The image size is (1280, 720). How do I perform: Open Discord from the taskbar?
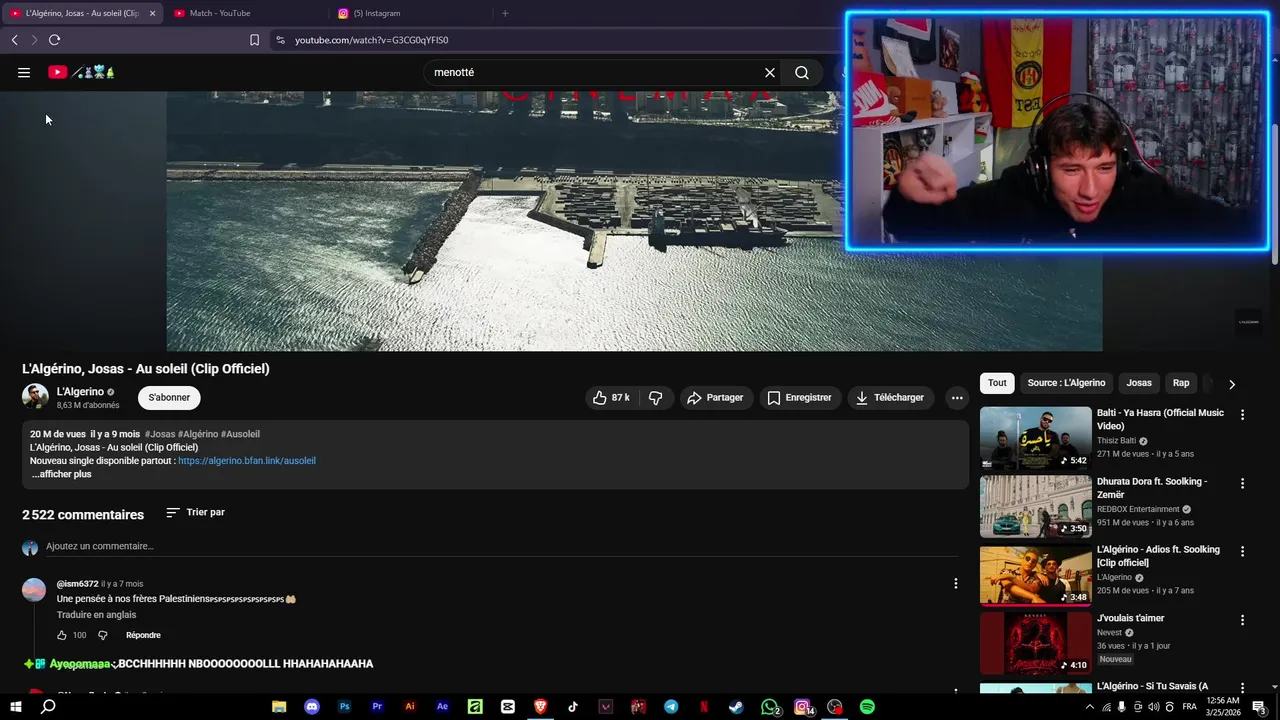(x=312, y=706)
